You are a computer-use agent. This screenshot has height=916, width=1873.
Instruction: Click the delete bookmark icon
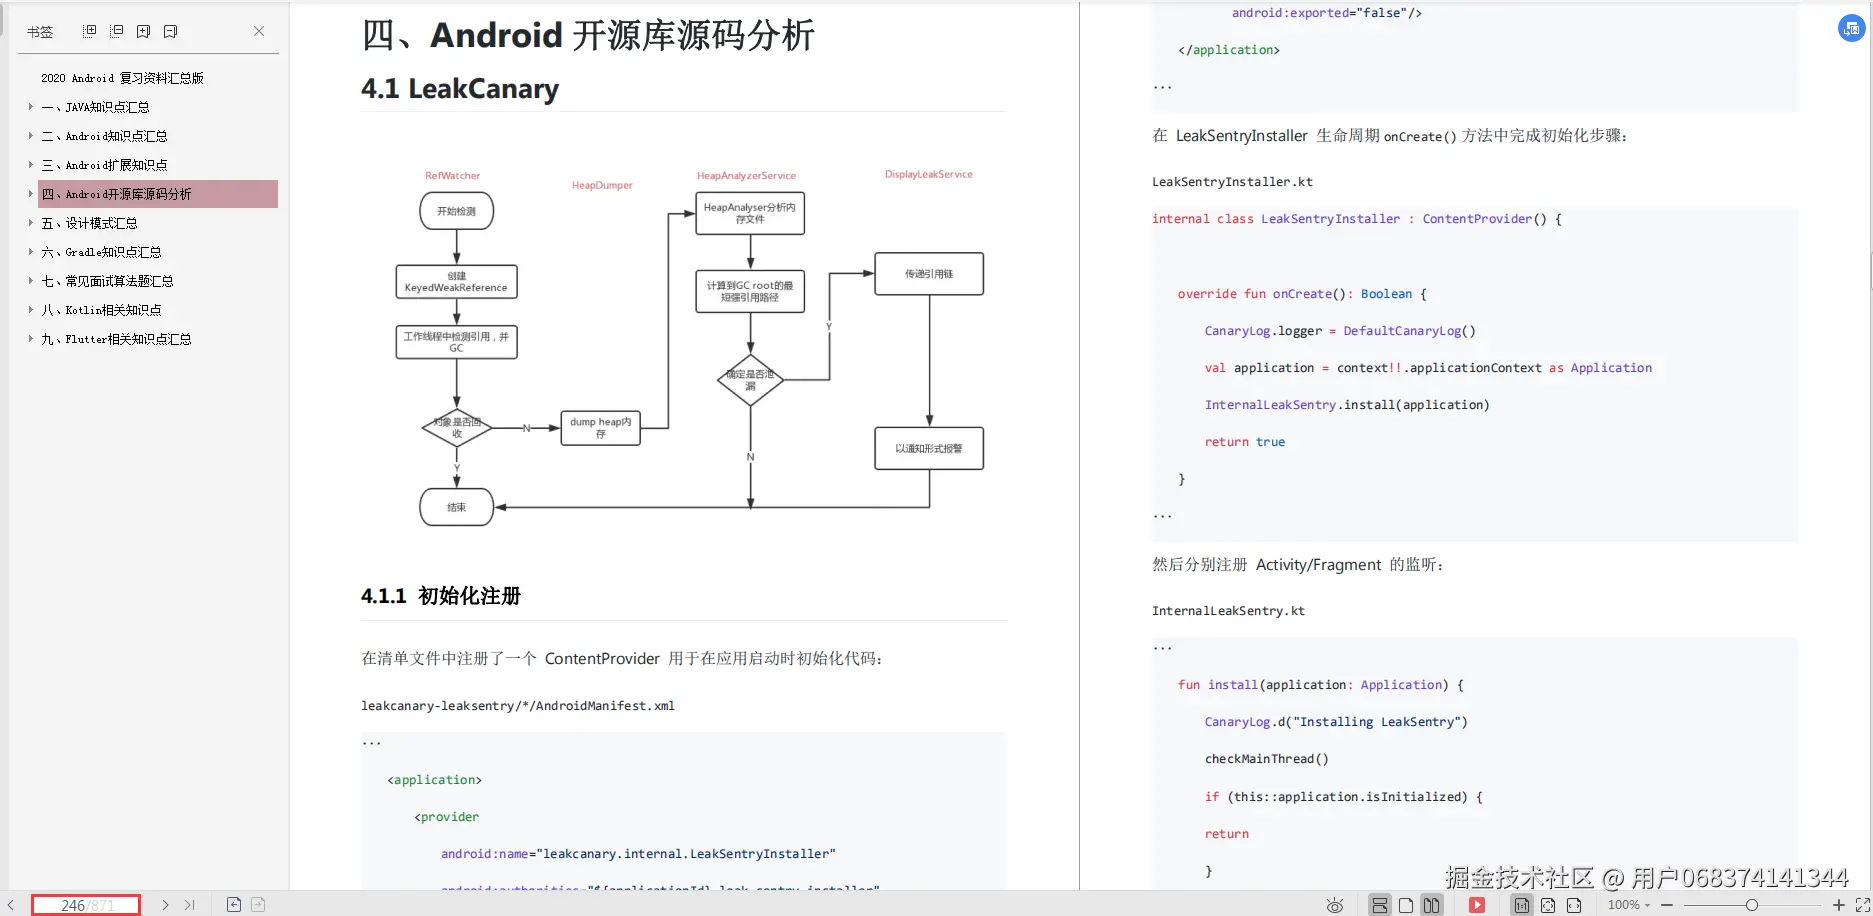(x=170, y=31)
